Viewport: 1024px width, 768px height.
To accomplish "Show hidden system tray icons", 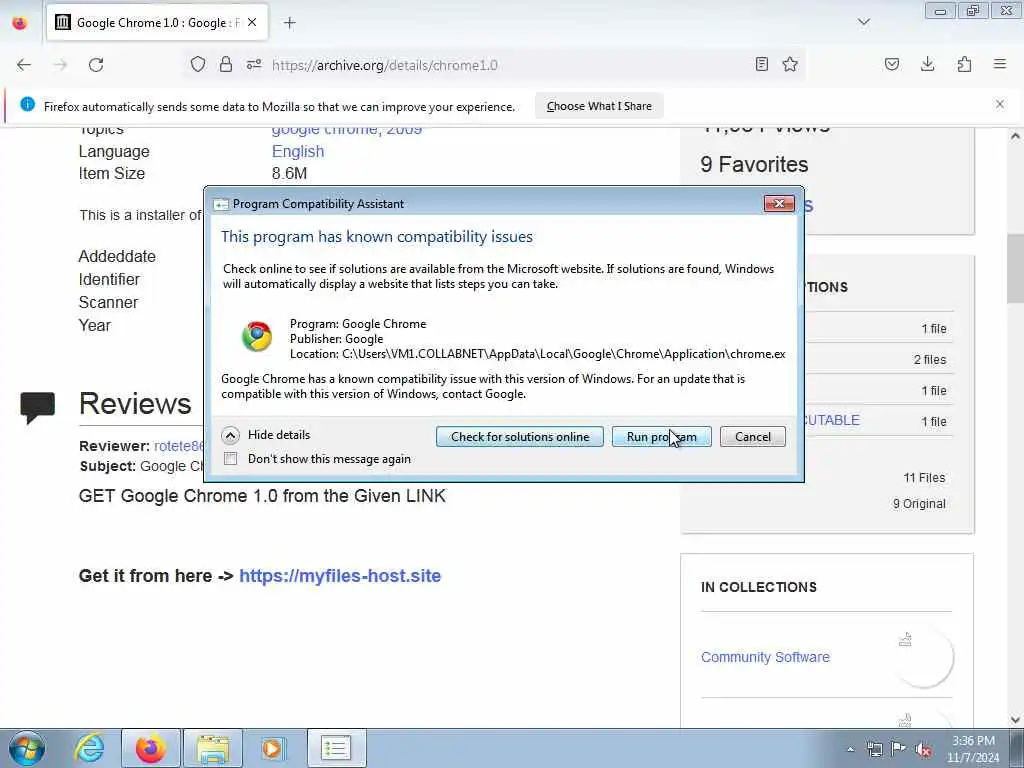I will coord(850,749).
